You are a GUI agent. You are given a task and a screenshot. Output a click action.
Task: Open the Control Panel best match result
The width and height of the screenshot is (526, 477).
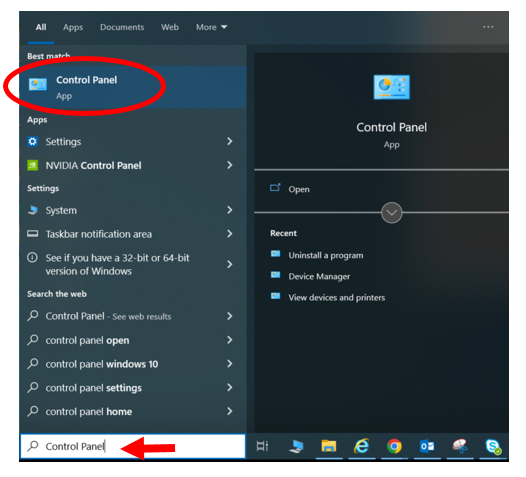click(x=134, y=87)
